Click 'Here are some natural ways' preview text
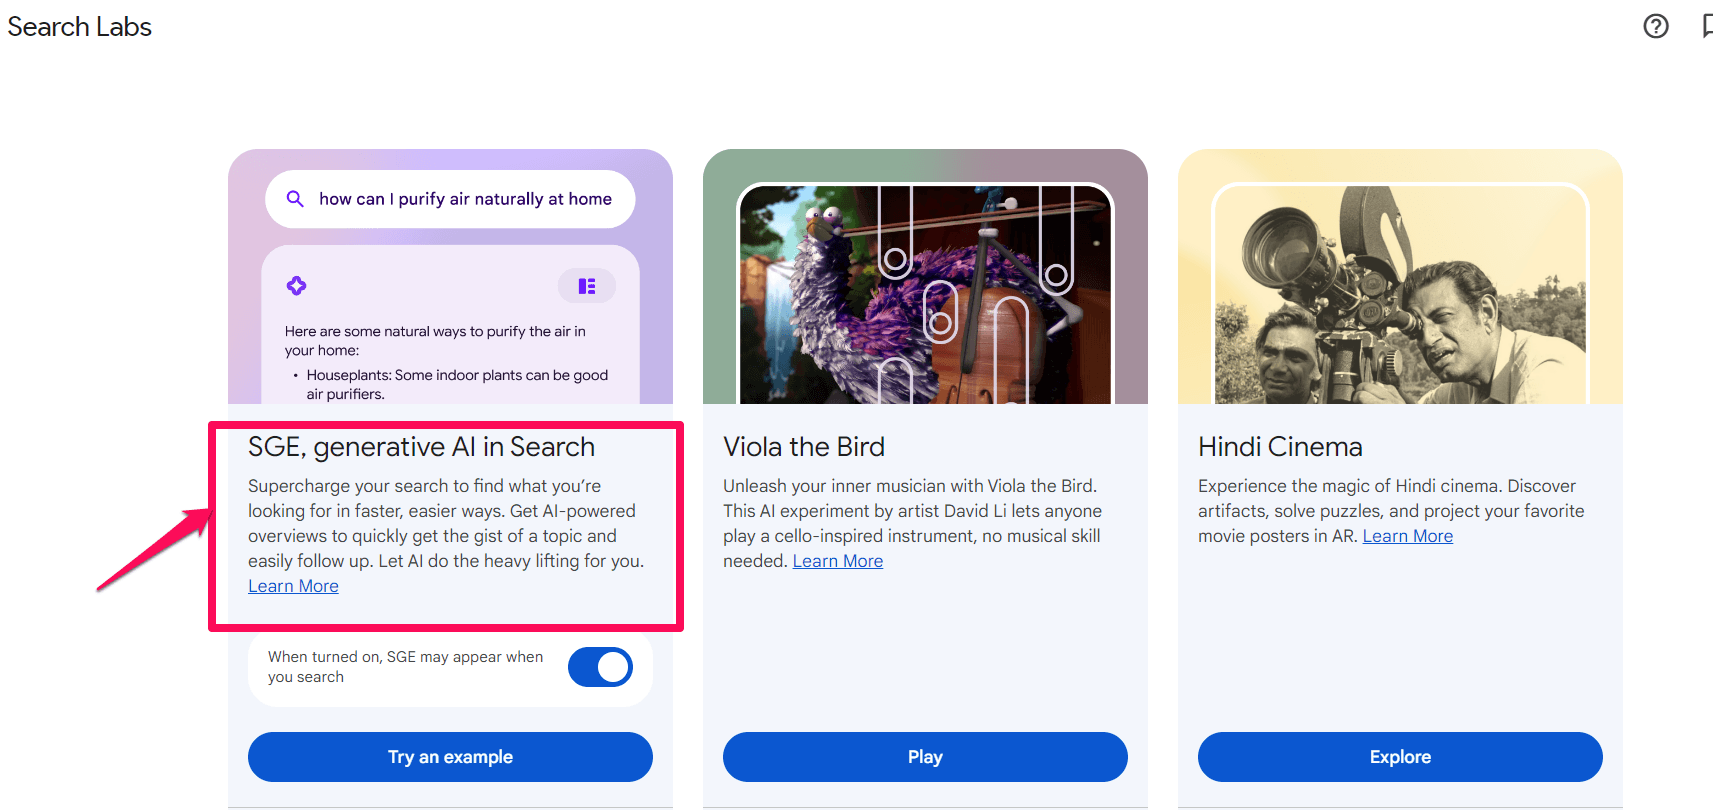The width and height of the screenshot is (1713, 810). [435, 341]
